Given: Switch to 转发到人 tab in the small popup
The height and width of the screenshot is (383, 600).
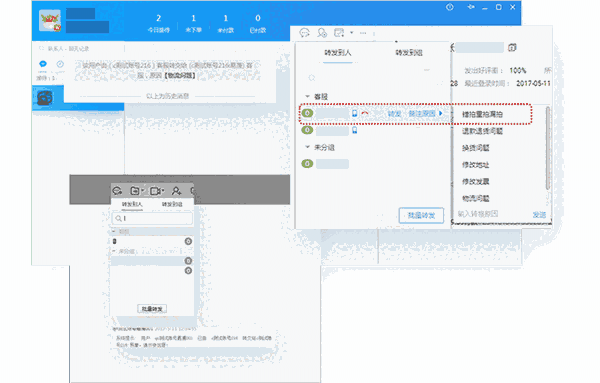Looking at the screenshot, I should [132, 204].
